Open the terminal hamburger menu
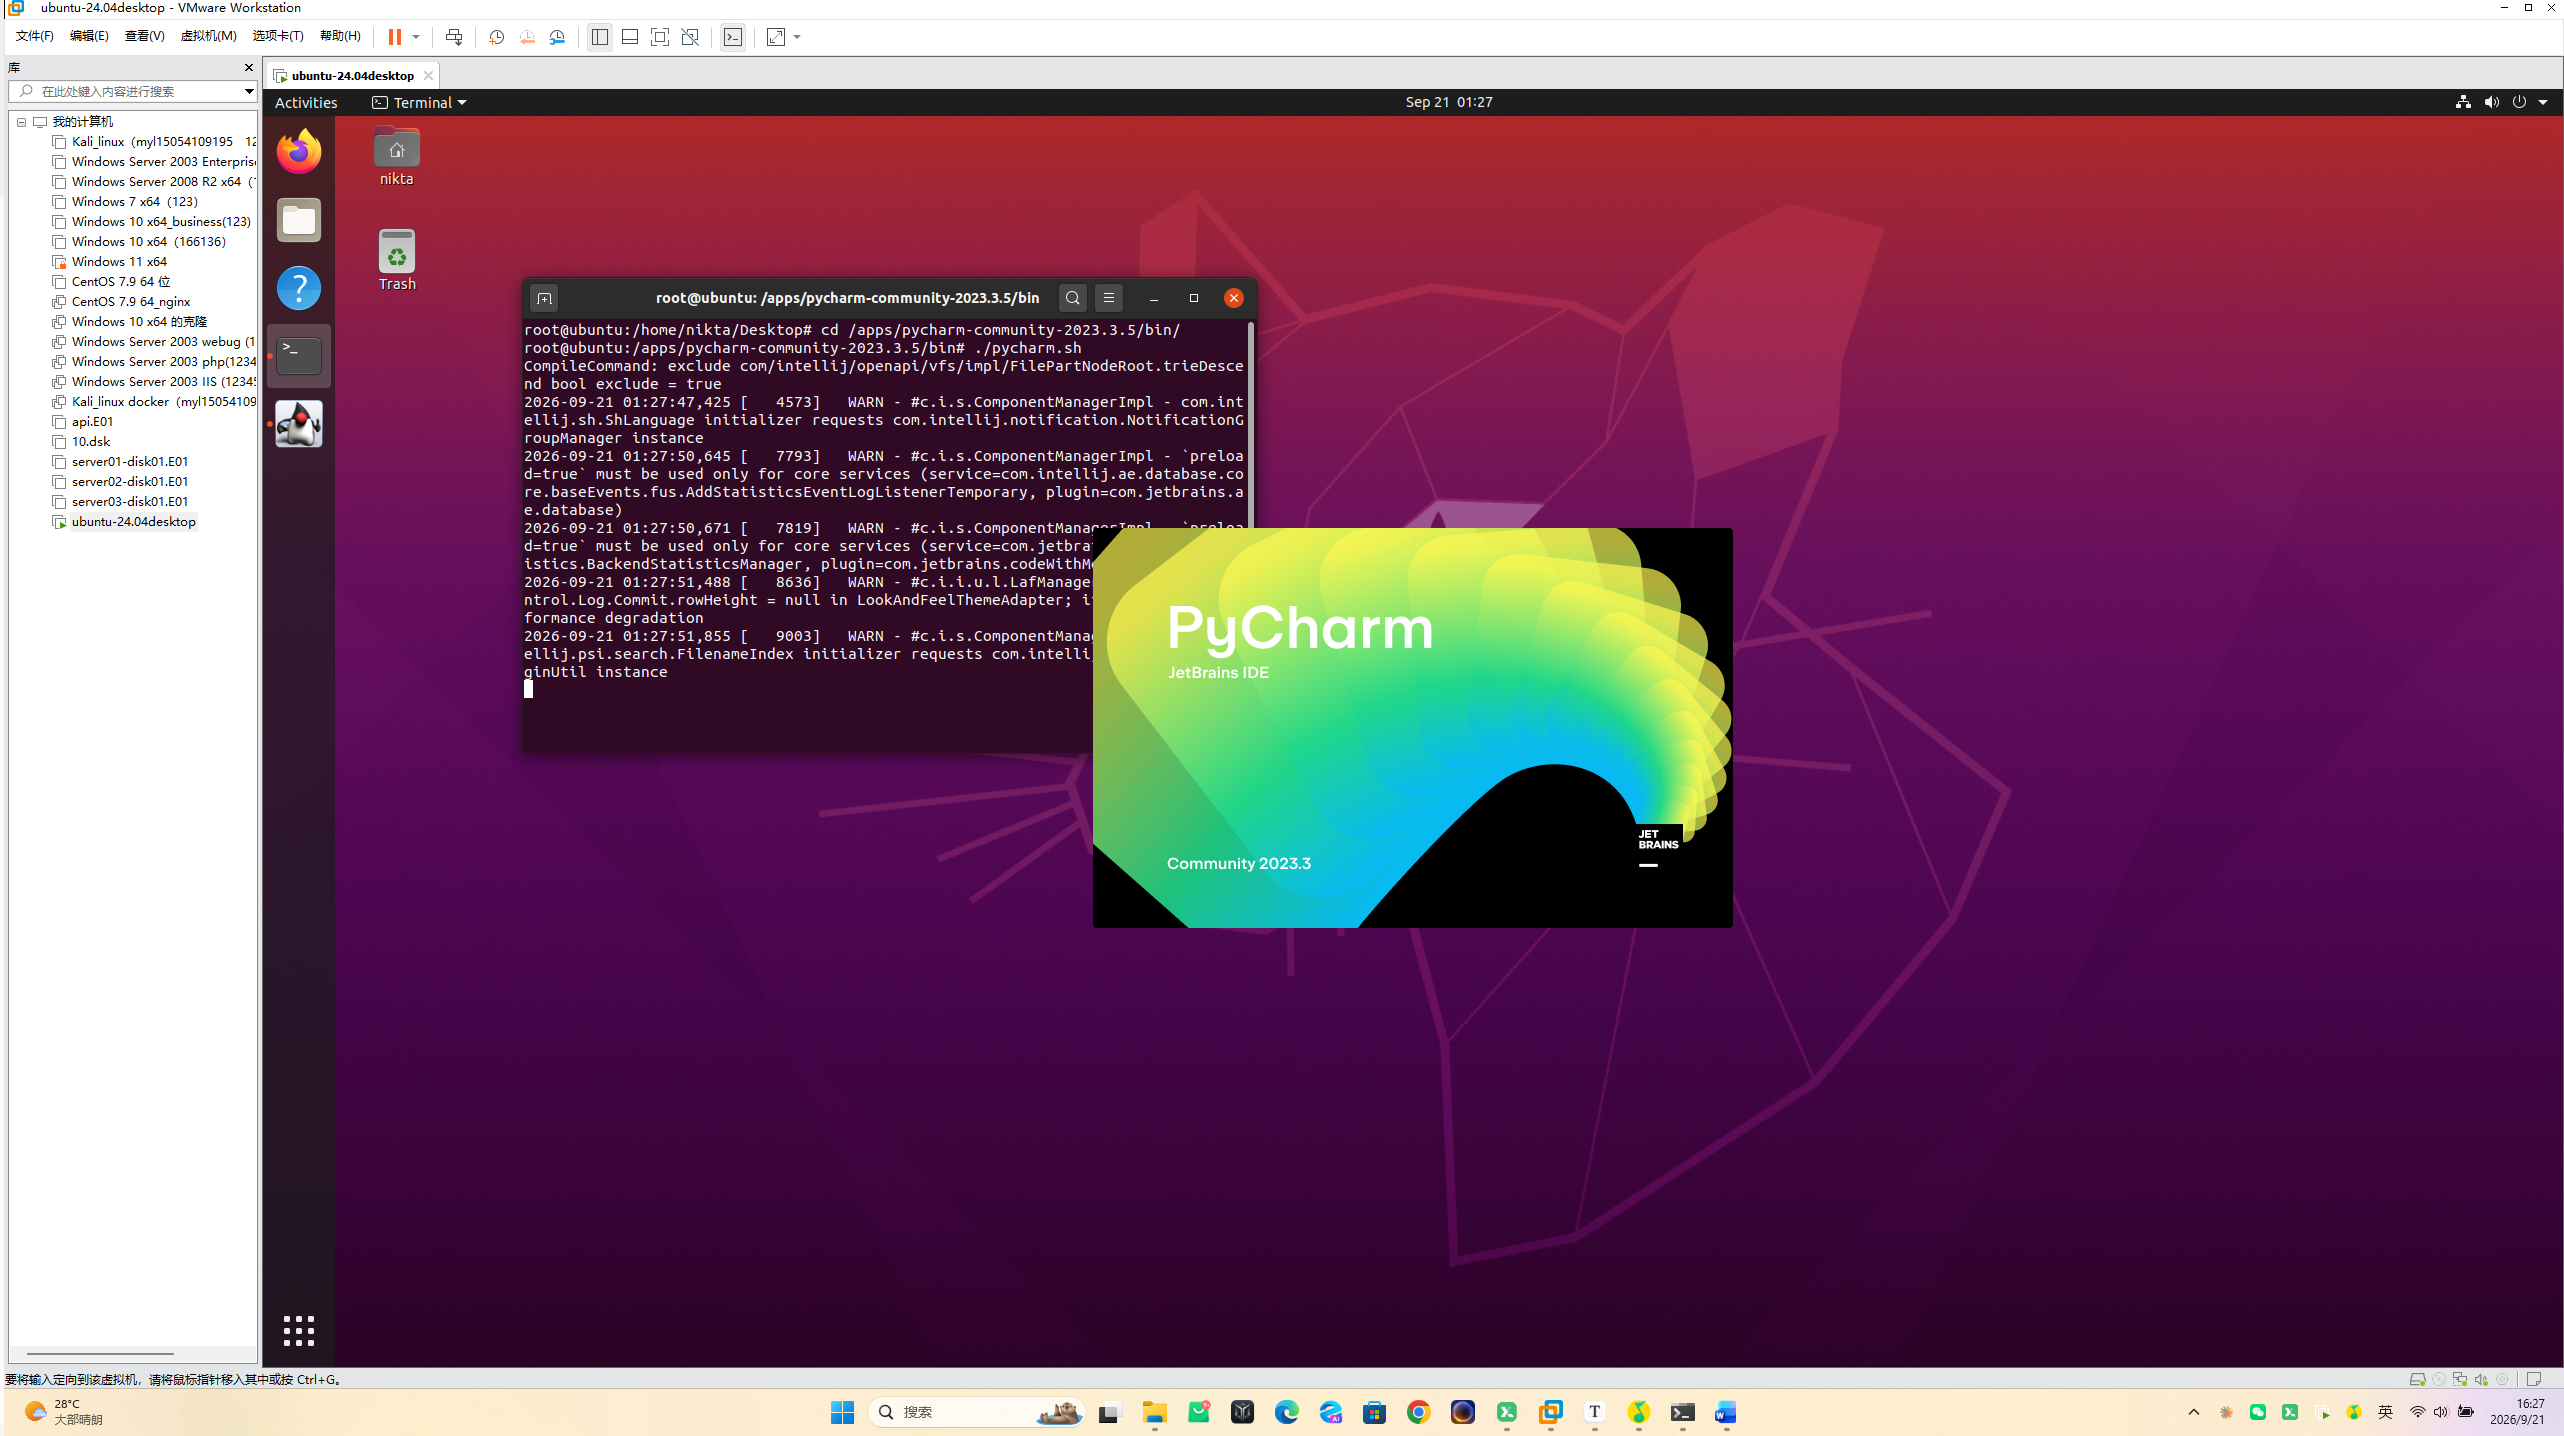This screenshot has height=1436, width=2564. 1109,298
